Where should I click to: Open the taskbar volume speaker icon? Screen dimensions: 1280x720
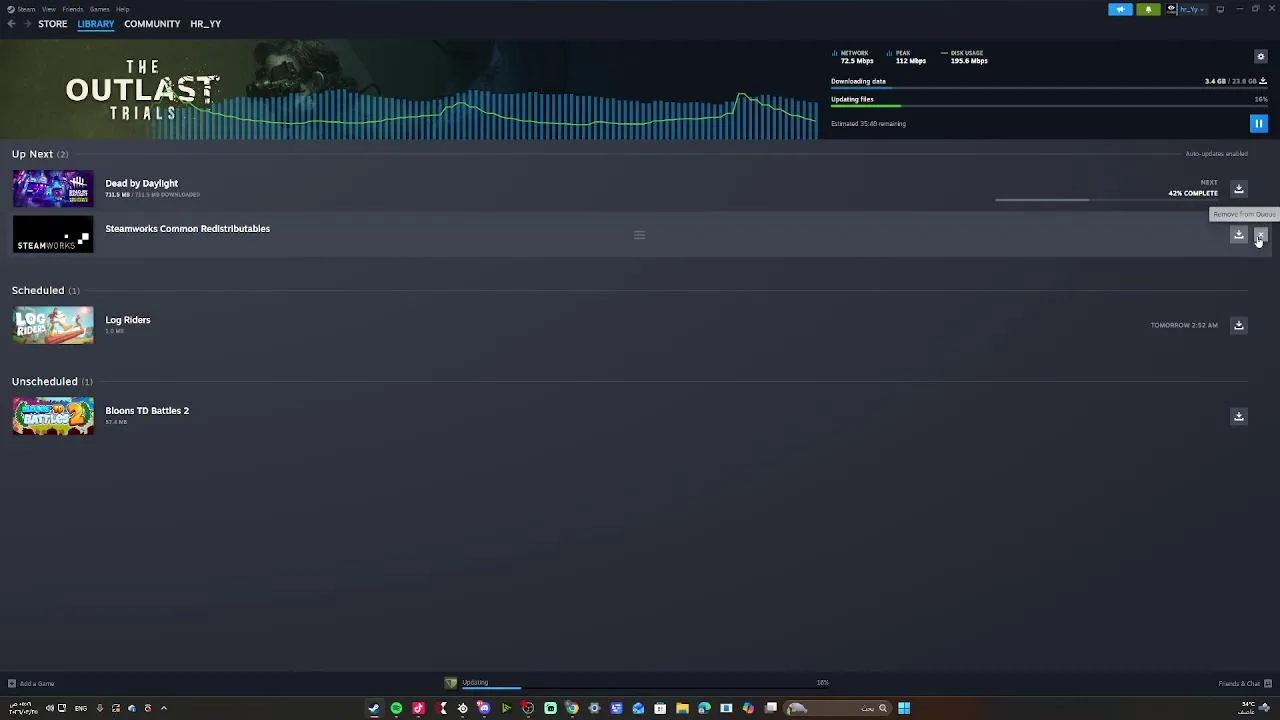point(49,708)
